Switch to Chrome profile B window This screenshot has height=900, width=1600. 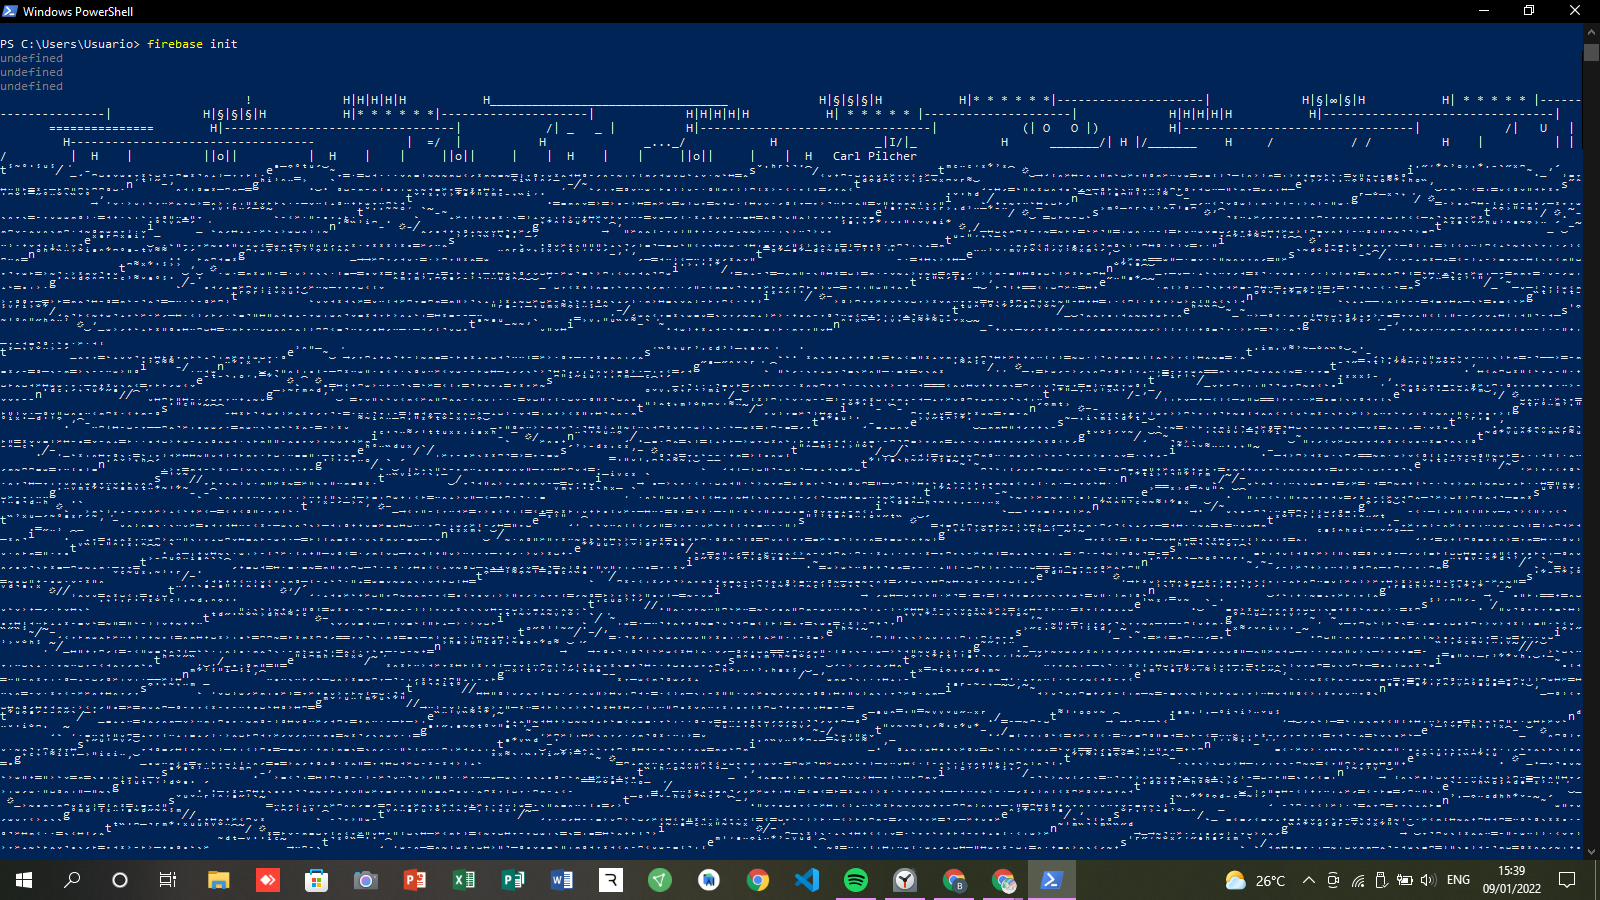(x=954, y=880)
